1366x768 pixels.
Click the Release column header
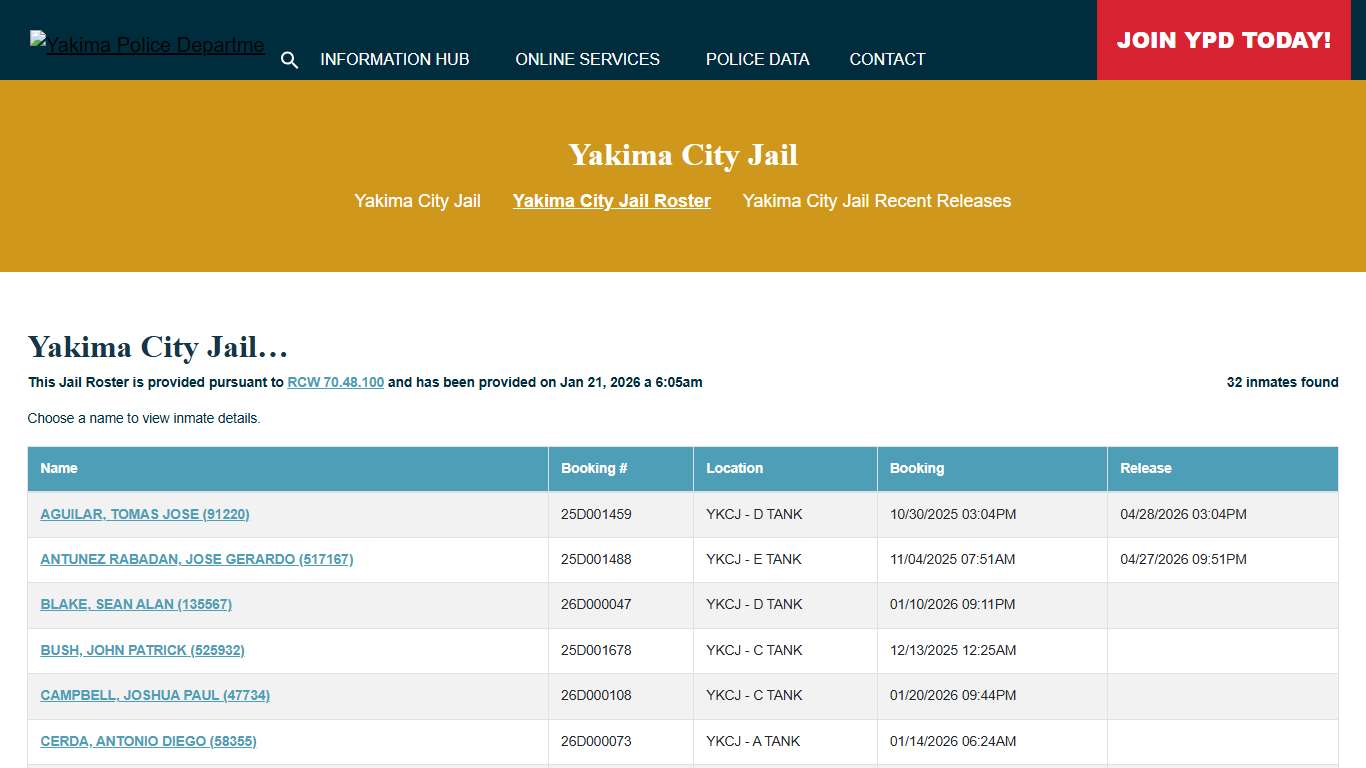pos(1146,468)
